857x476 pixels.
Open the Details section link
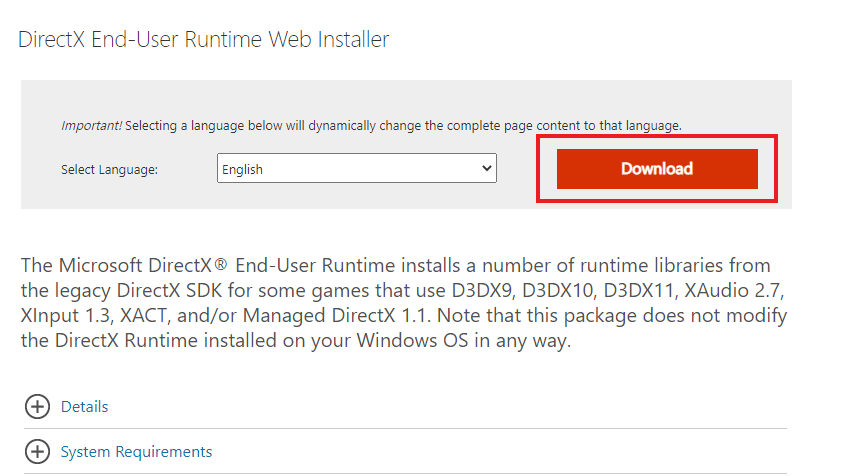(x=85, y=407)
